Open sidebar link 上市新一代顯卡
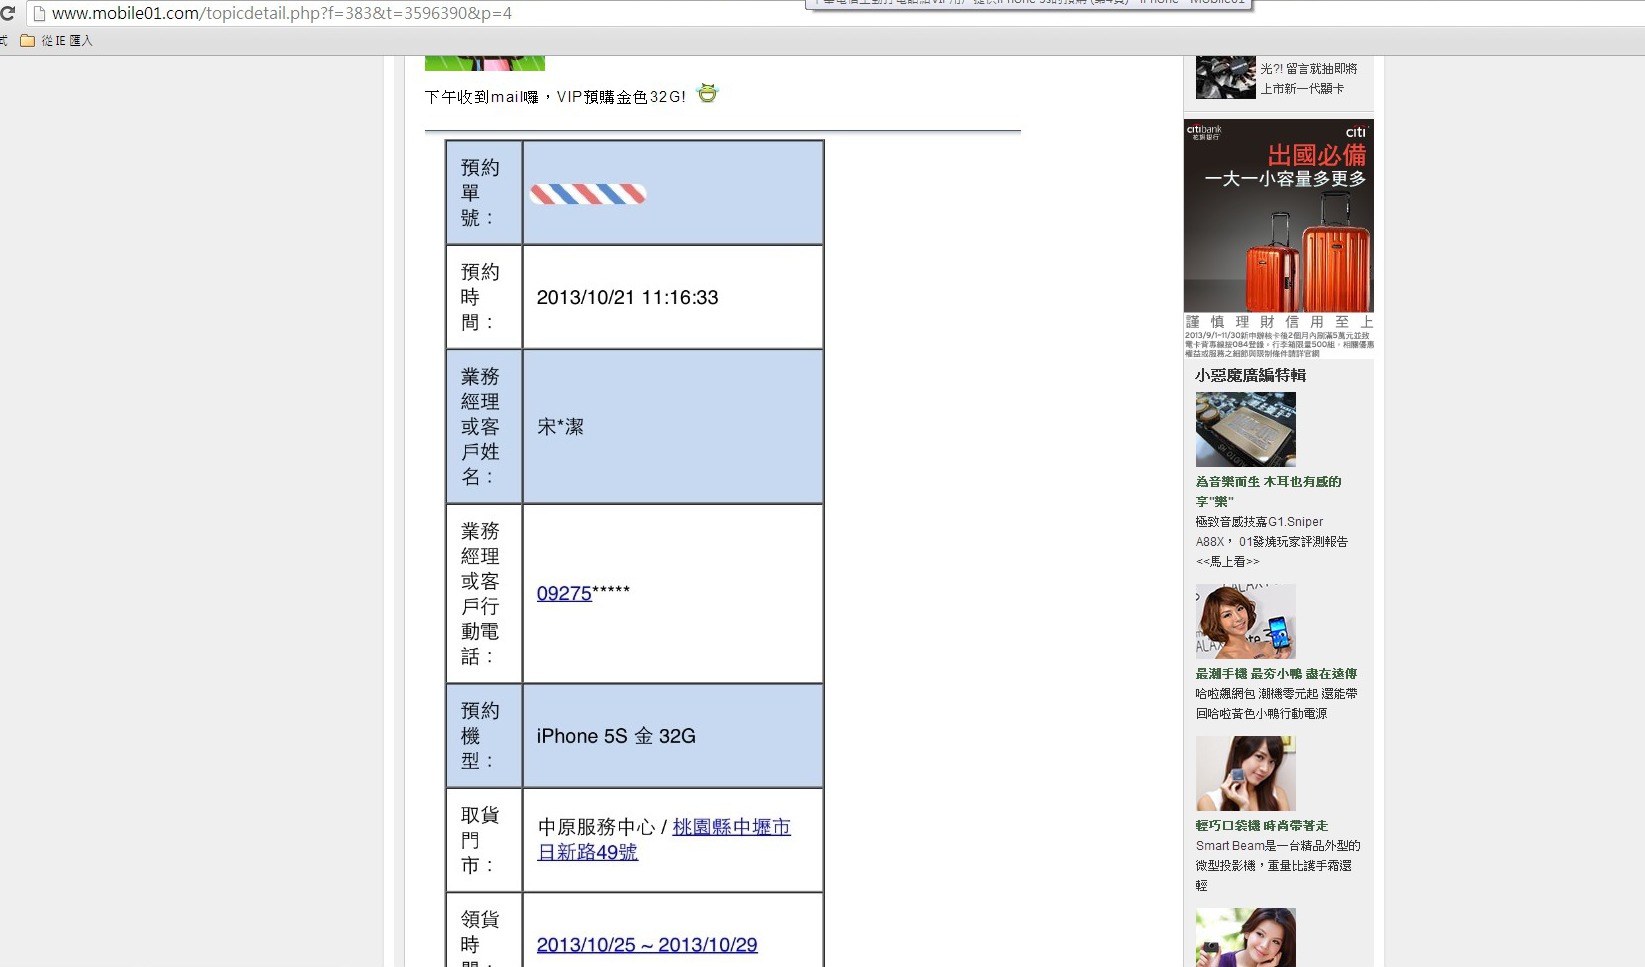1645x967 pixels. click(1301, 89)
